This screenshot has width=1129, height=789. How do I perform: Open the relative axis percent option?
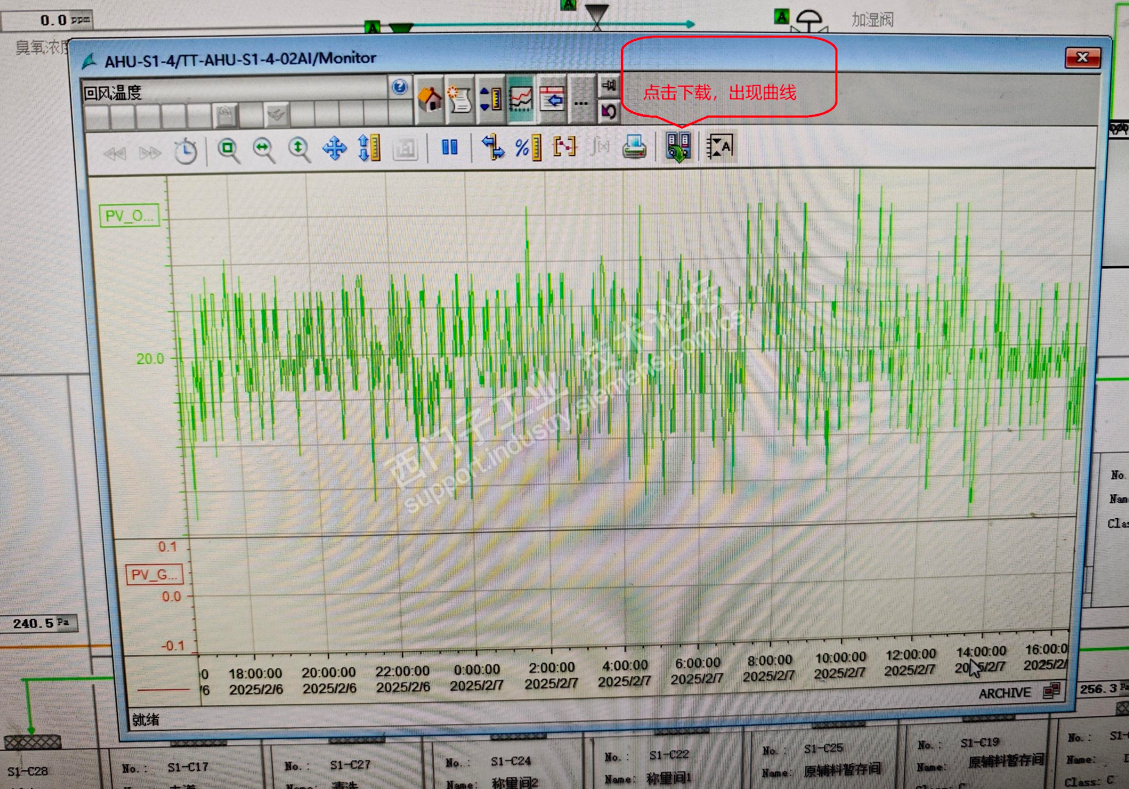527,148
